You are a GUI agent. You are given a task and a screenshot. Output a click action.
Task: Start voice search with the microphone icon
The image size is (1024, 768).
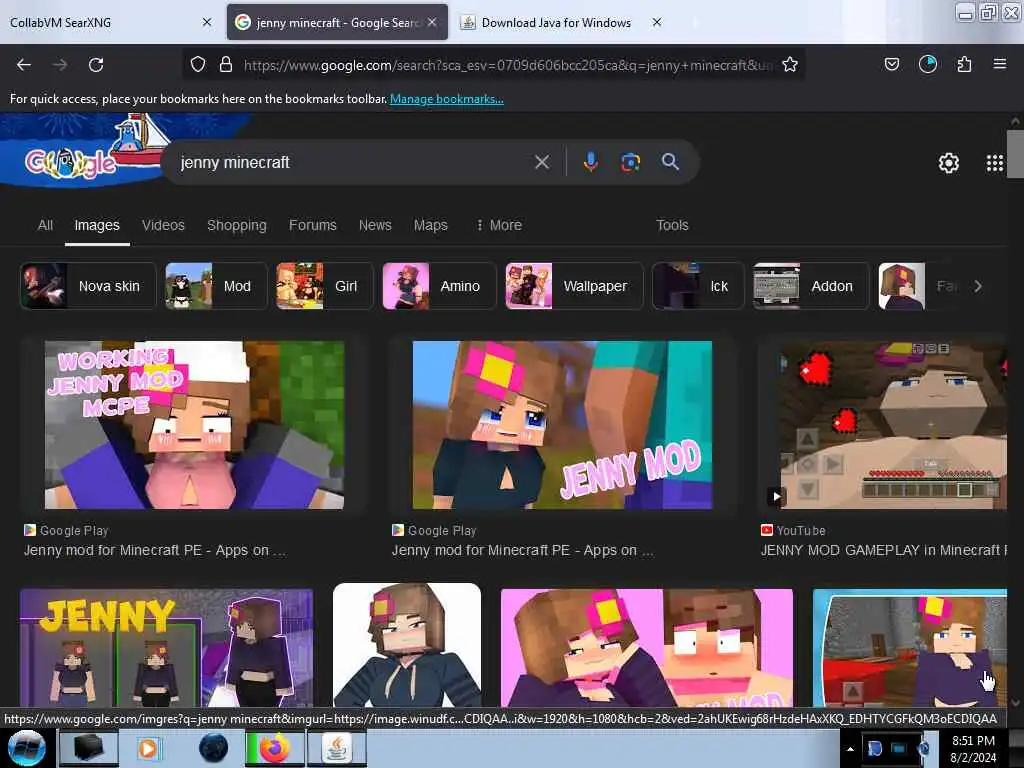tap(590, 162)
